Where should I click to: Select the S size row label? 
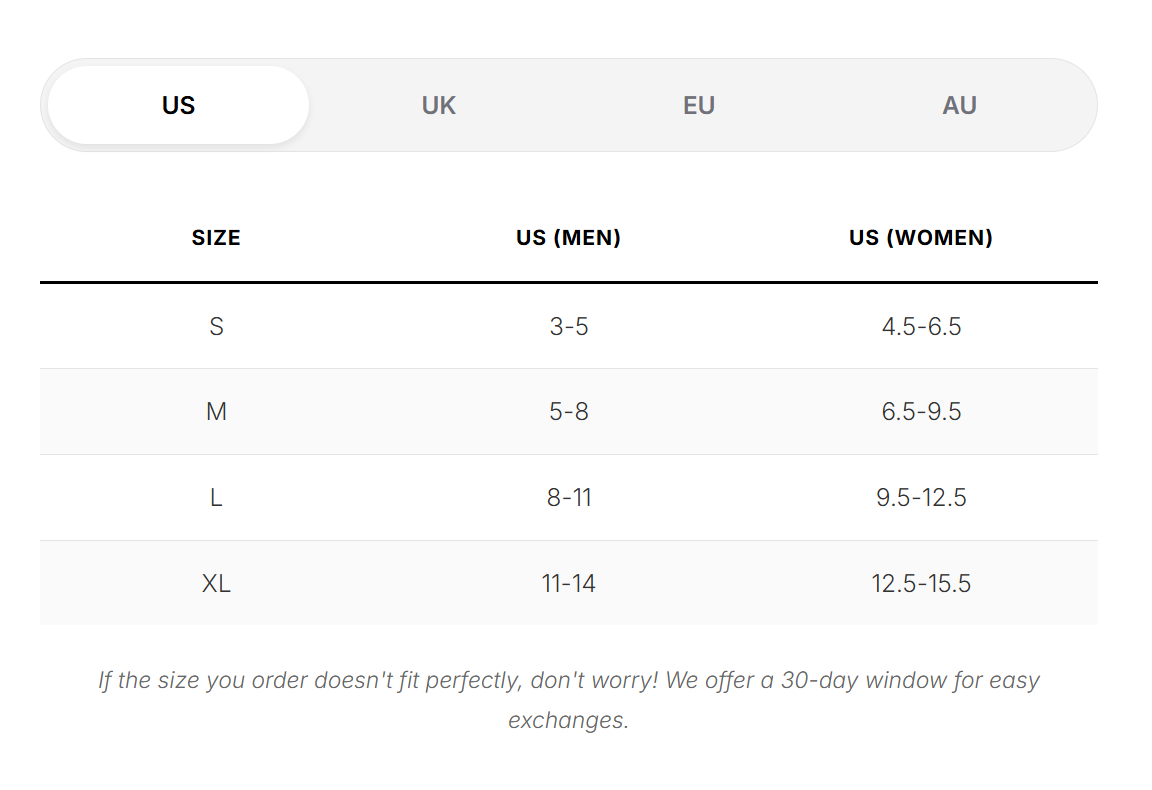(x=216, y=326)
